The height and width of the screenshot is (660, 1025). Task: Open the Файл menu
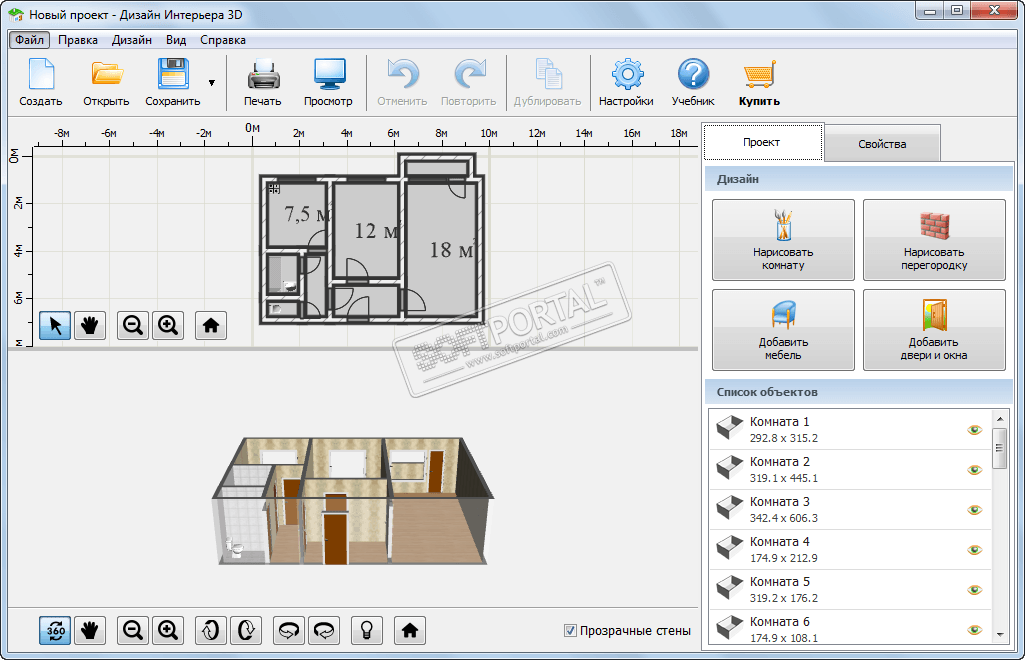29,40
